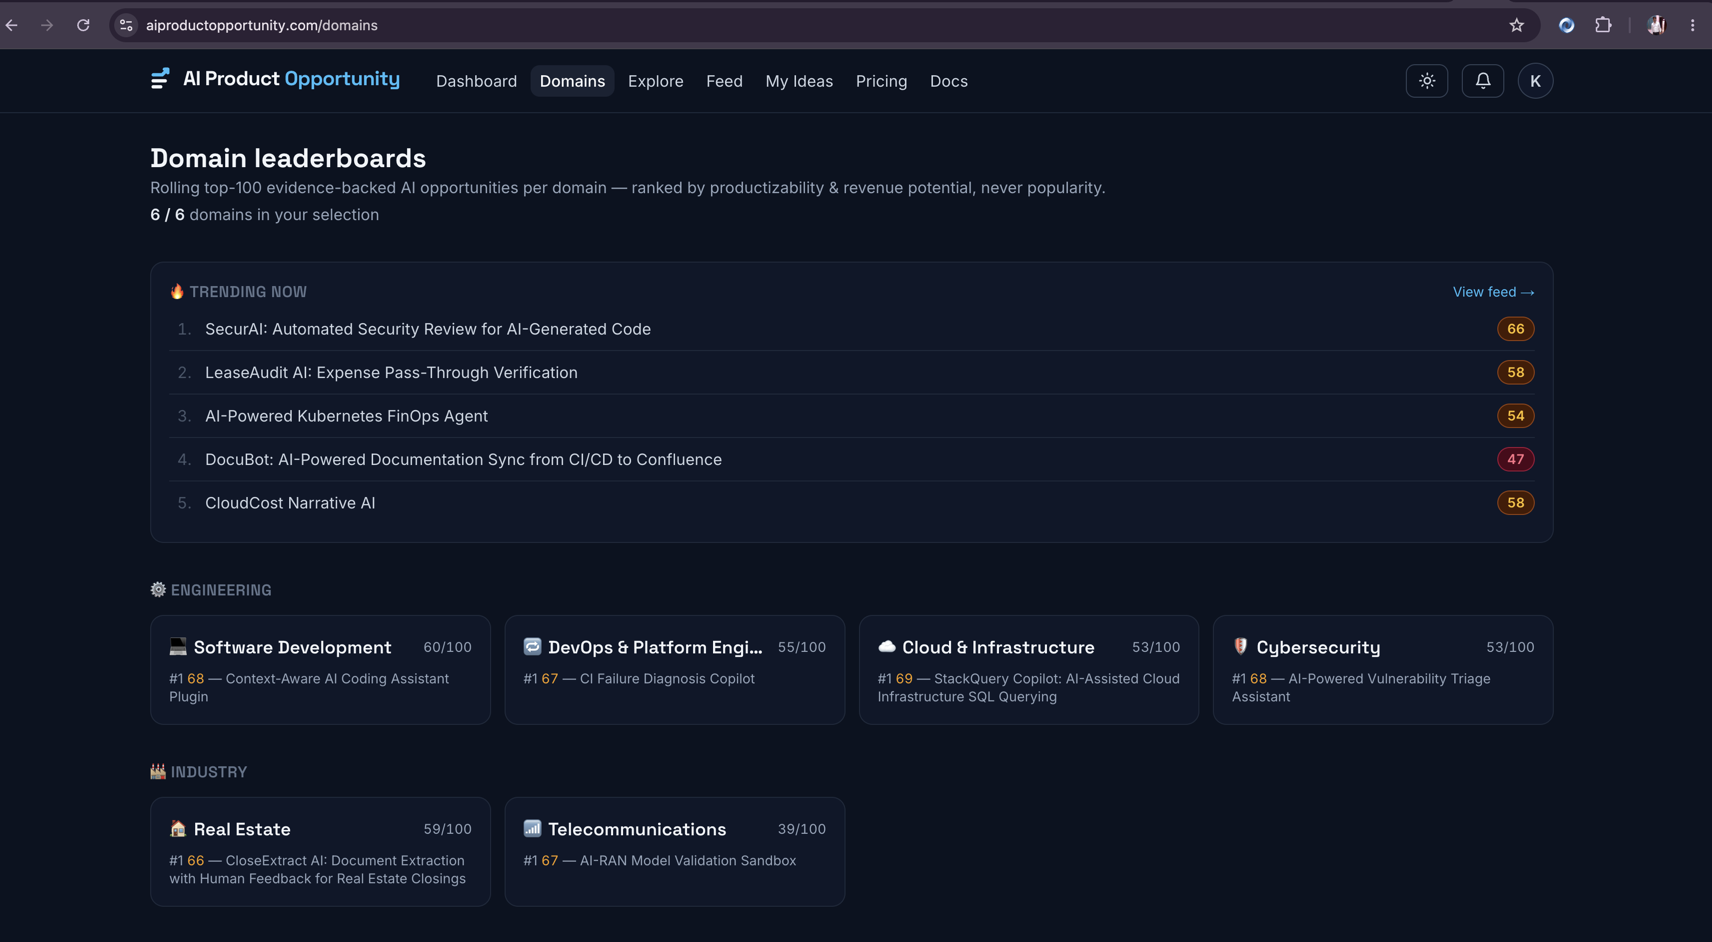The width and height of the screenshot is (1712, 942).
Task: Open the Cloud & Infrastructure domain card title
Action: tap(998, 647)
